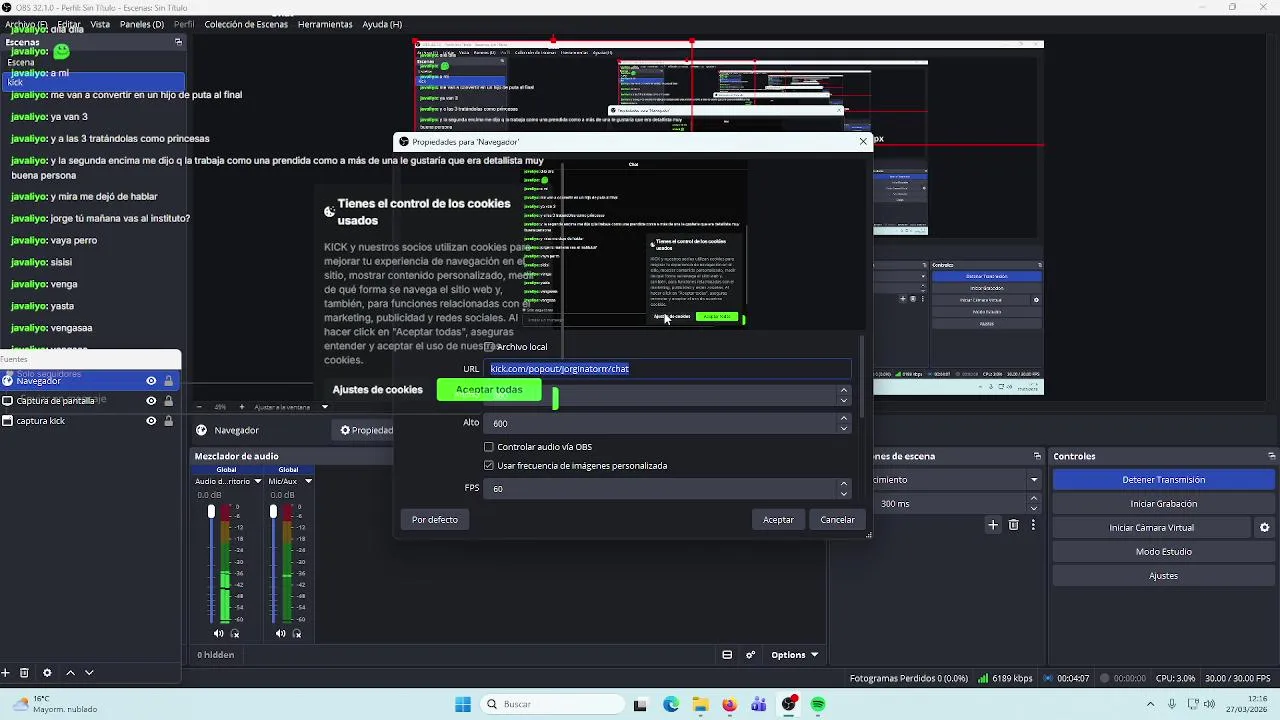Toggle monitoring headphone icon for Mic/Aux

297,633
